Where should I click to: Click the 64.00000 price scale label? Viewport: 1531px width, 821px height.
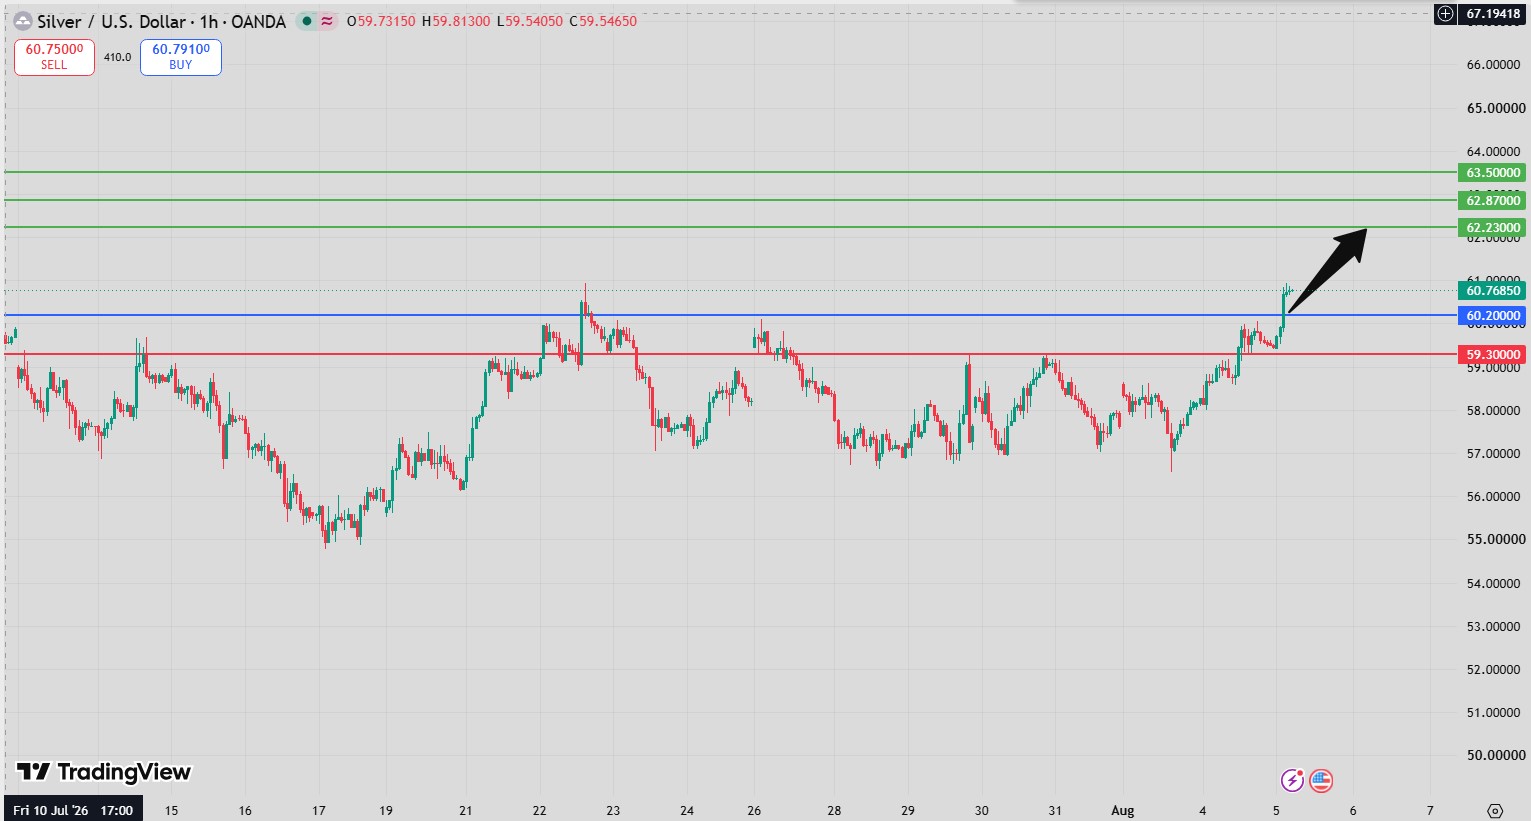[1496, 152]
